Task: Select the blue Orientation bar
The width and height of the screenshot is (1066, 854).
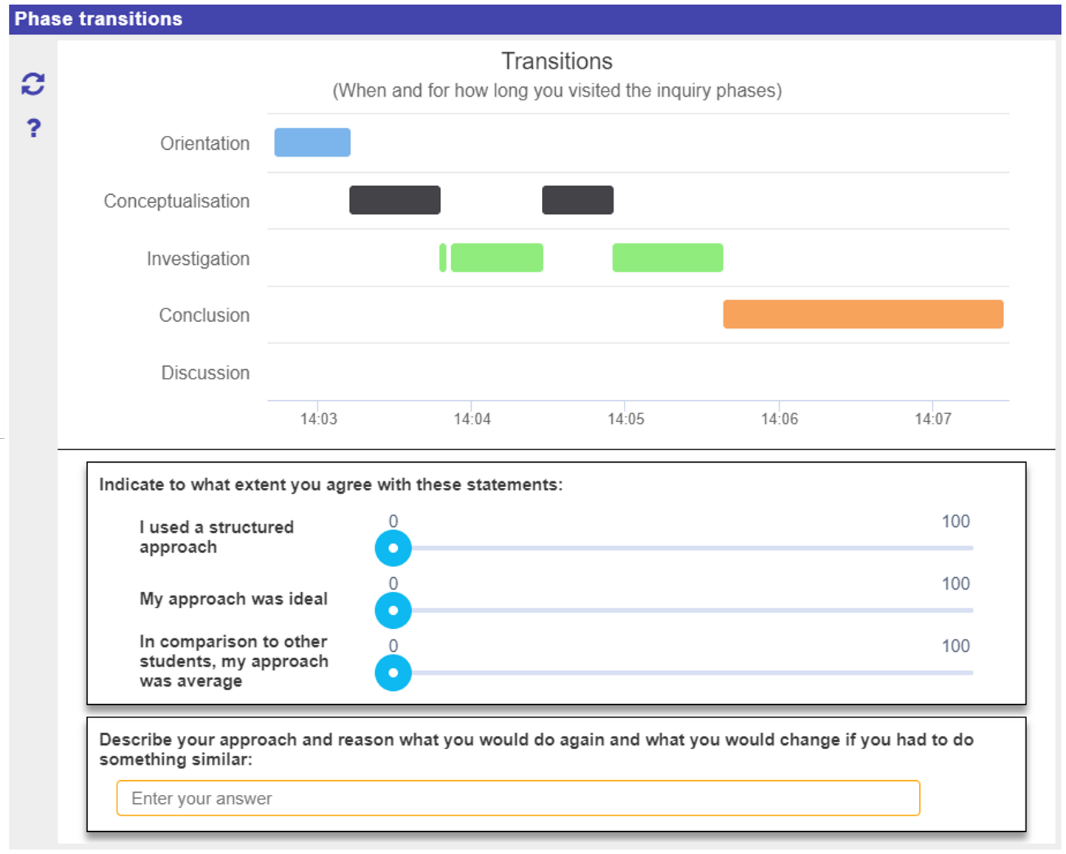Action: [312, 143]
